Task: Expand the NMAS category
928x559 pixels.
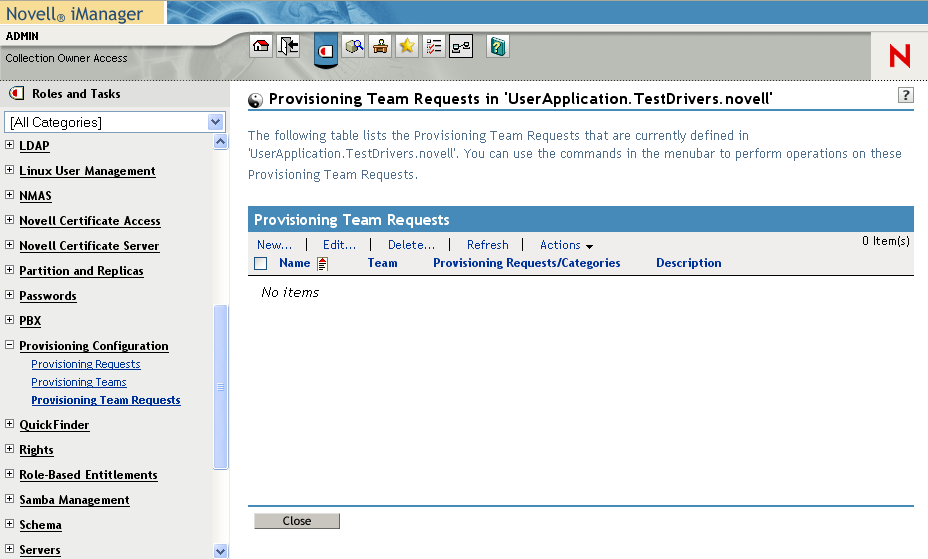Action: (x=9, y=195)
